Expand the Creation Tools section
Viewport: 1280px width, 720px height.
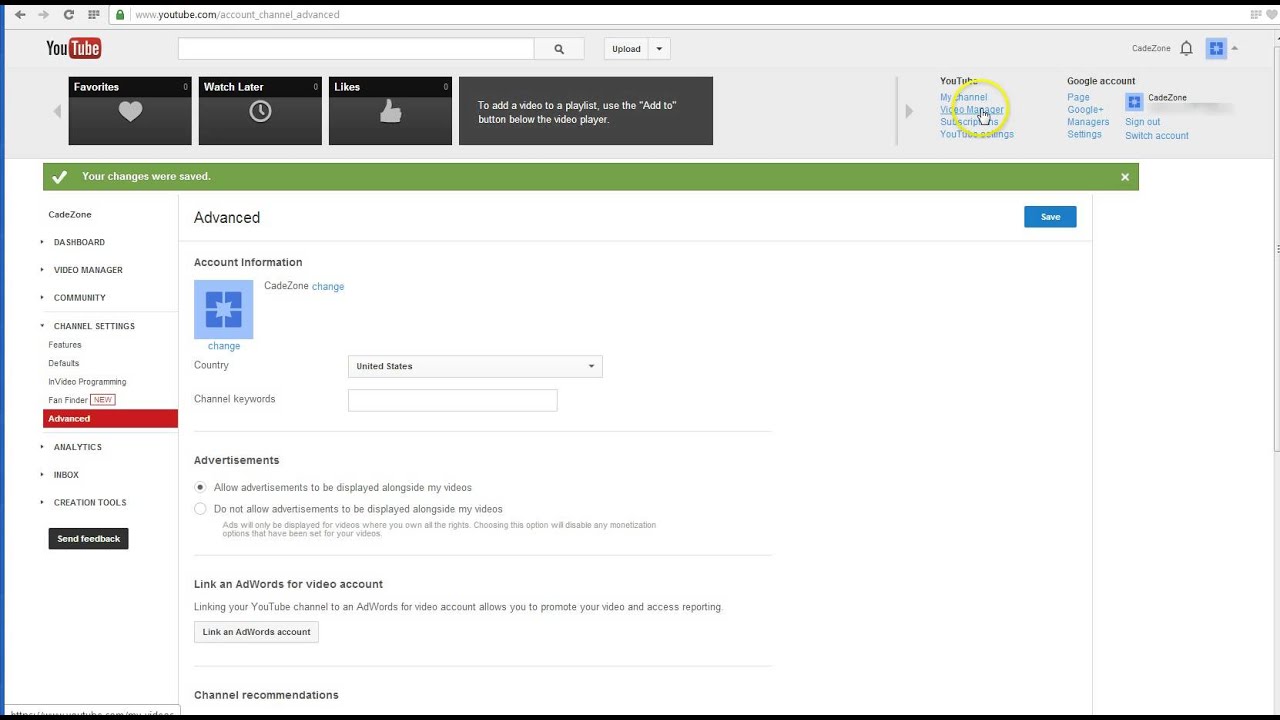(x=90, y=503)
